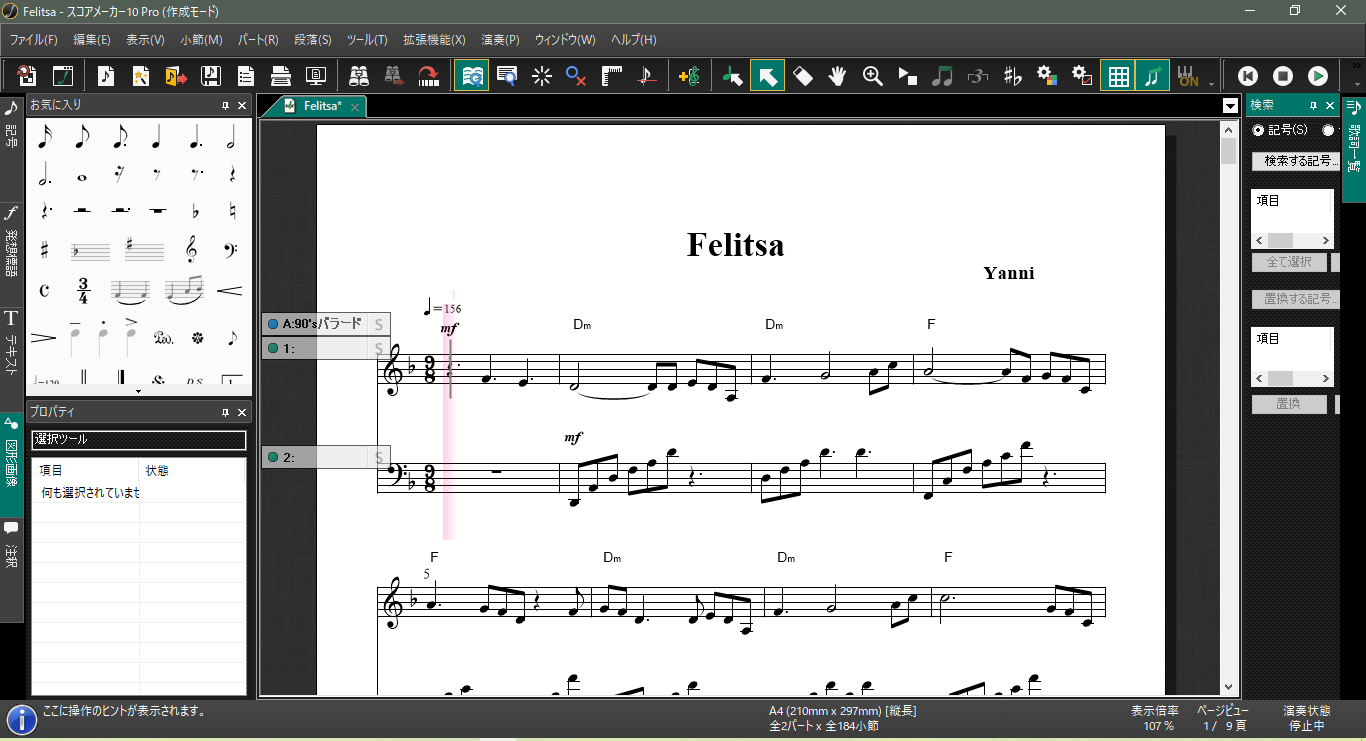Select the eraser tool

click(803, 76)
